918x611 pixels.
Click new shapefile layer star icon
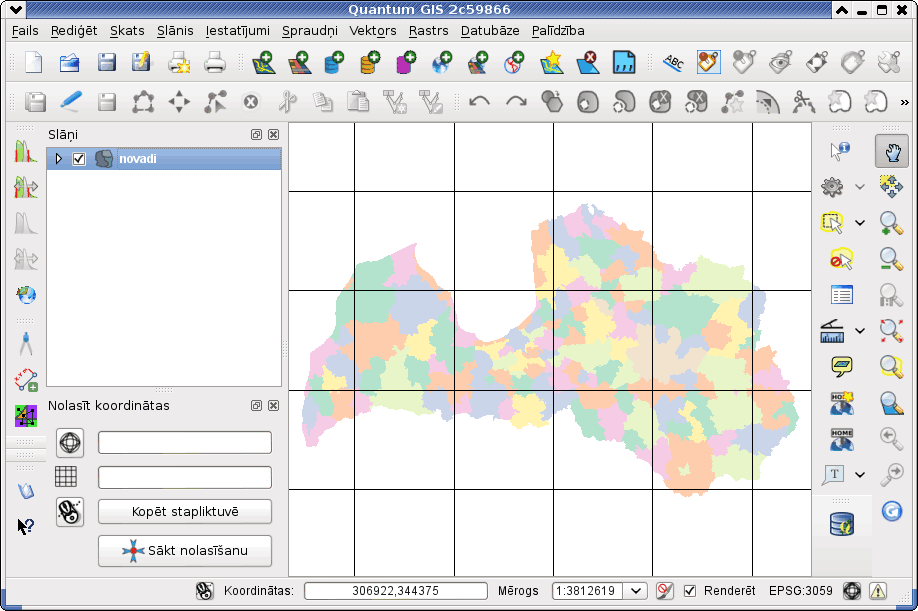pyautogui.click(x=551, y=62)
